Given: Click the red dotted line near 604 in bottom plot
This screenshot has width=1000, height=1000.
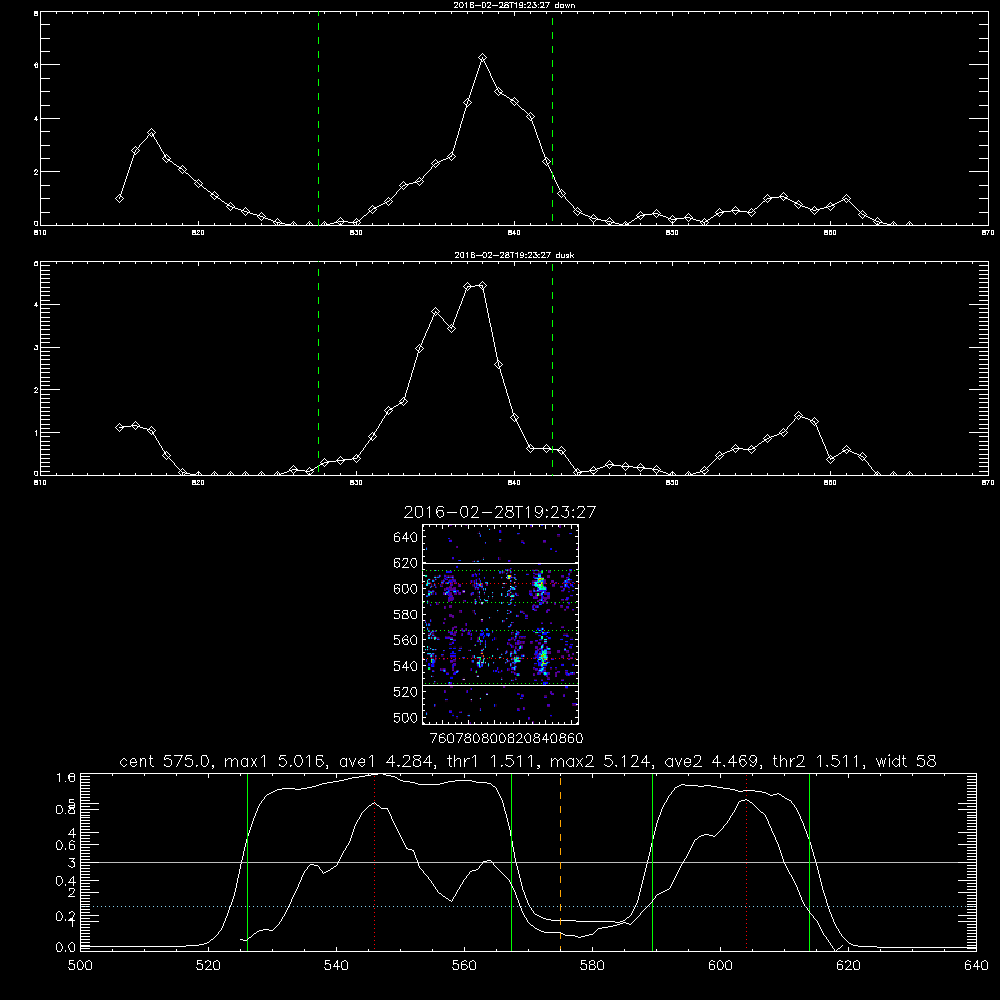Looking at the screenshot, I should point(746,861).
